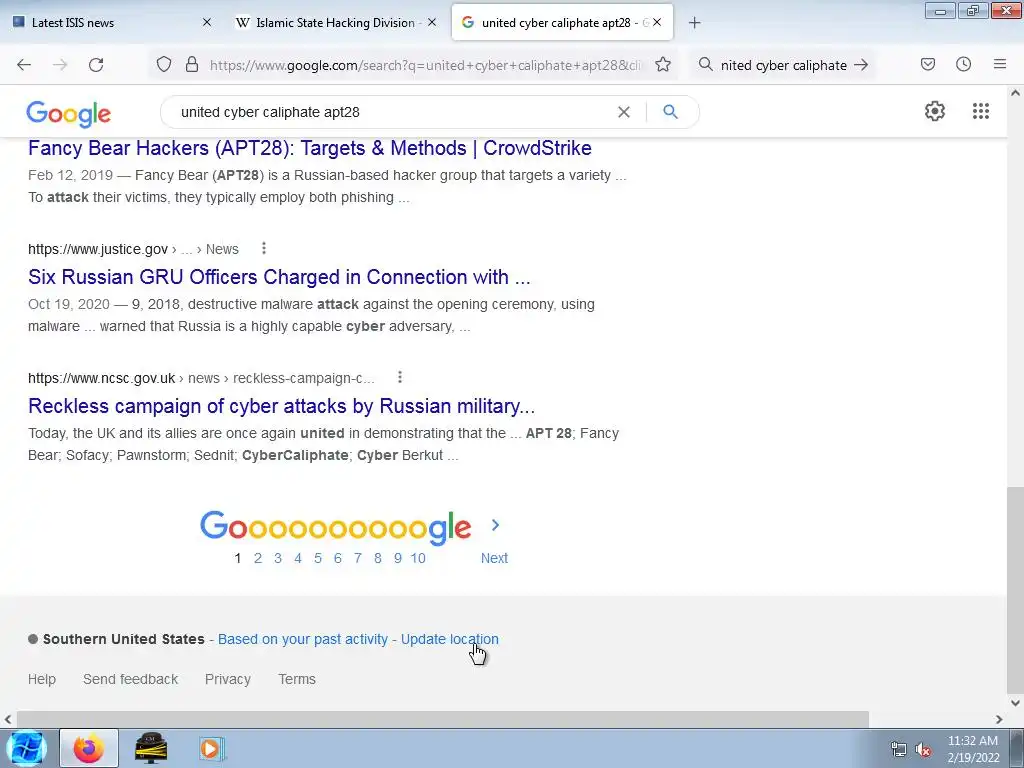This screenshot has width=1024, height=768.
Task: Click the https://www.ncsc.gov.uk breadcrumb text
Action: pyautogui.click(x=101, y=379)
